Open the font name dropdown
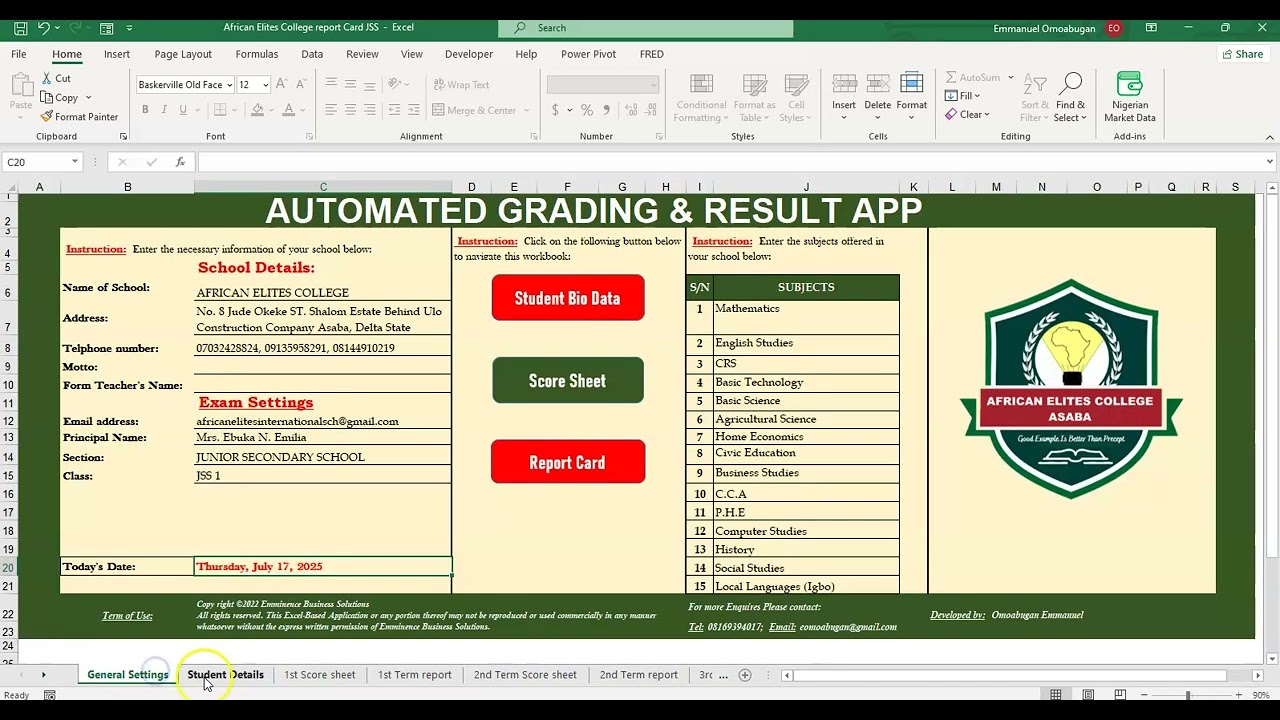 [229, 85]
